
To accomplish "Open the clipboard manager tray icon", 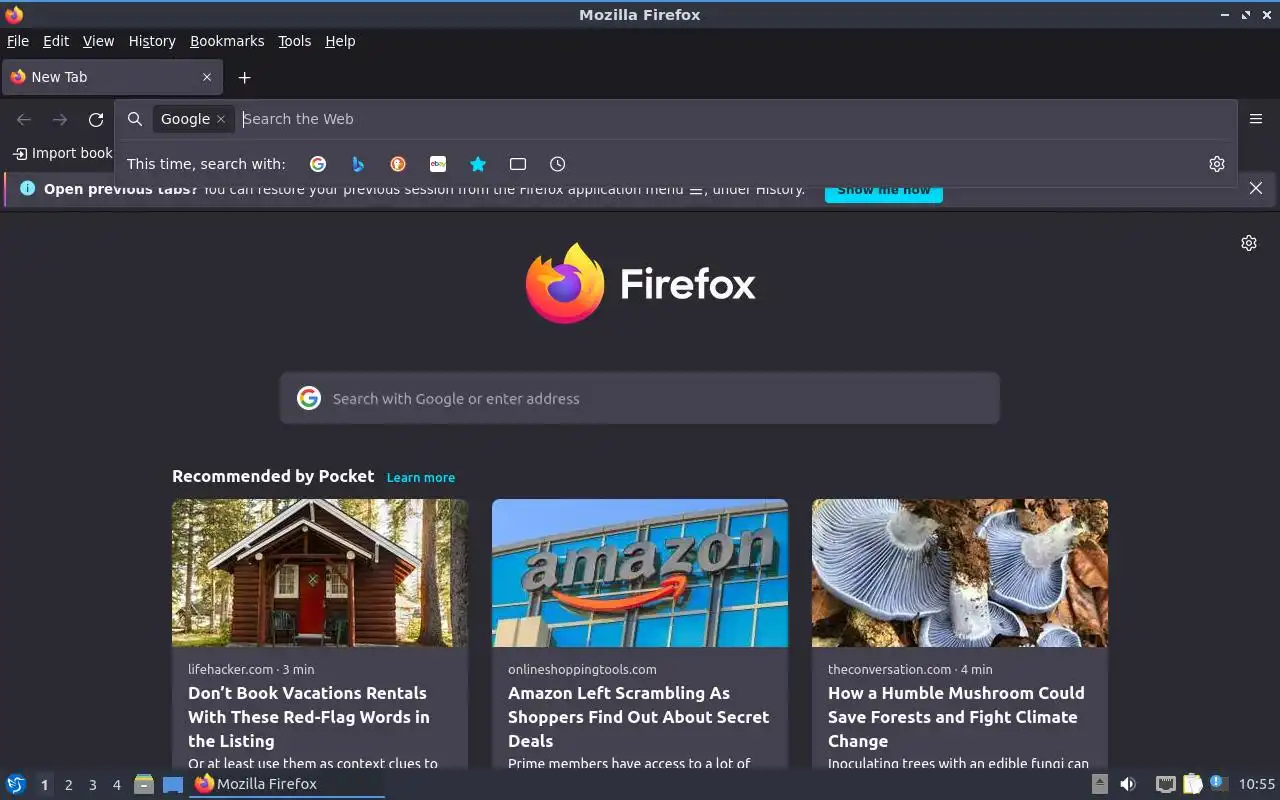I will 1193,784.
